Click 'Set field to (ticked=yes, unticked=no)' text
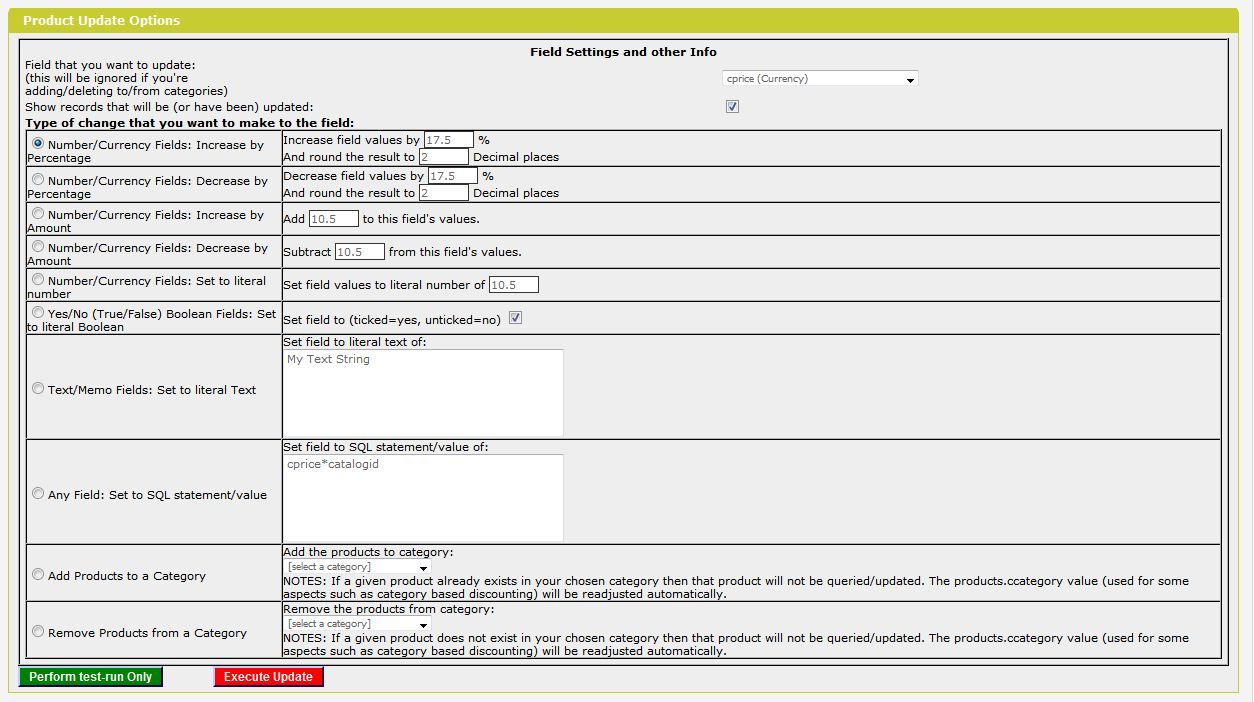 click(392, 319)
